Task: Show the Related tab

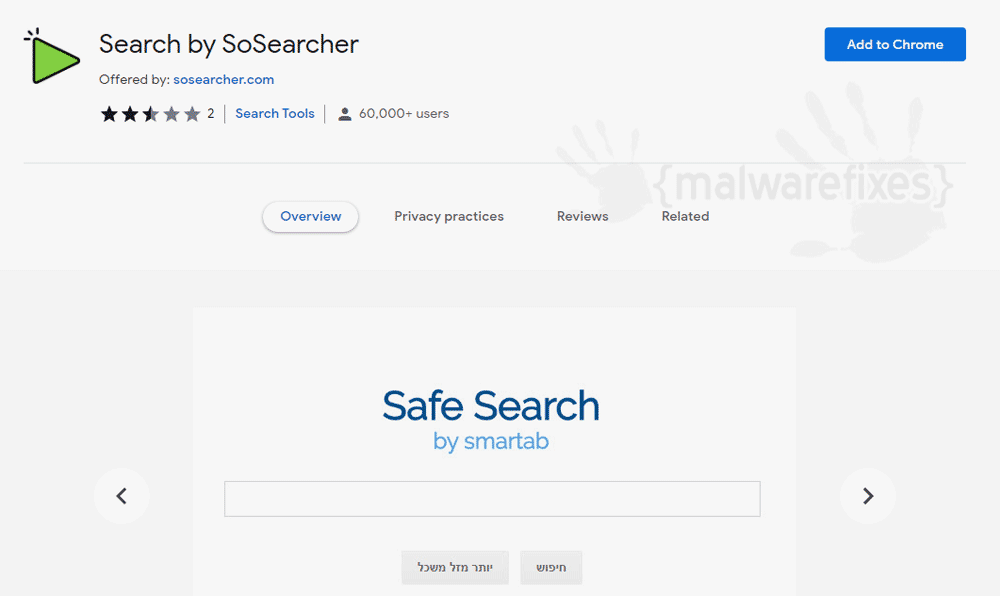Action: (685, 217)
